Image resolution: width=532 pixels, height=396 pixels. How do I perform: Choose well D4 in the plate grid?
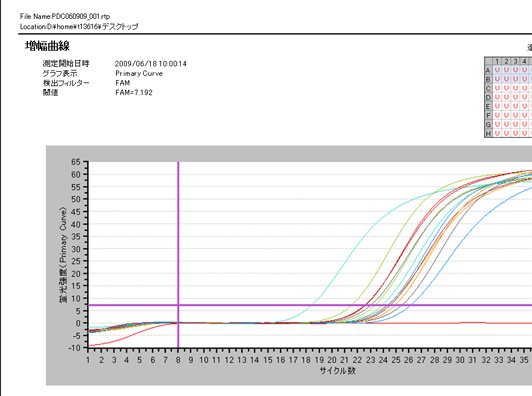[x=525, y=97]
